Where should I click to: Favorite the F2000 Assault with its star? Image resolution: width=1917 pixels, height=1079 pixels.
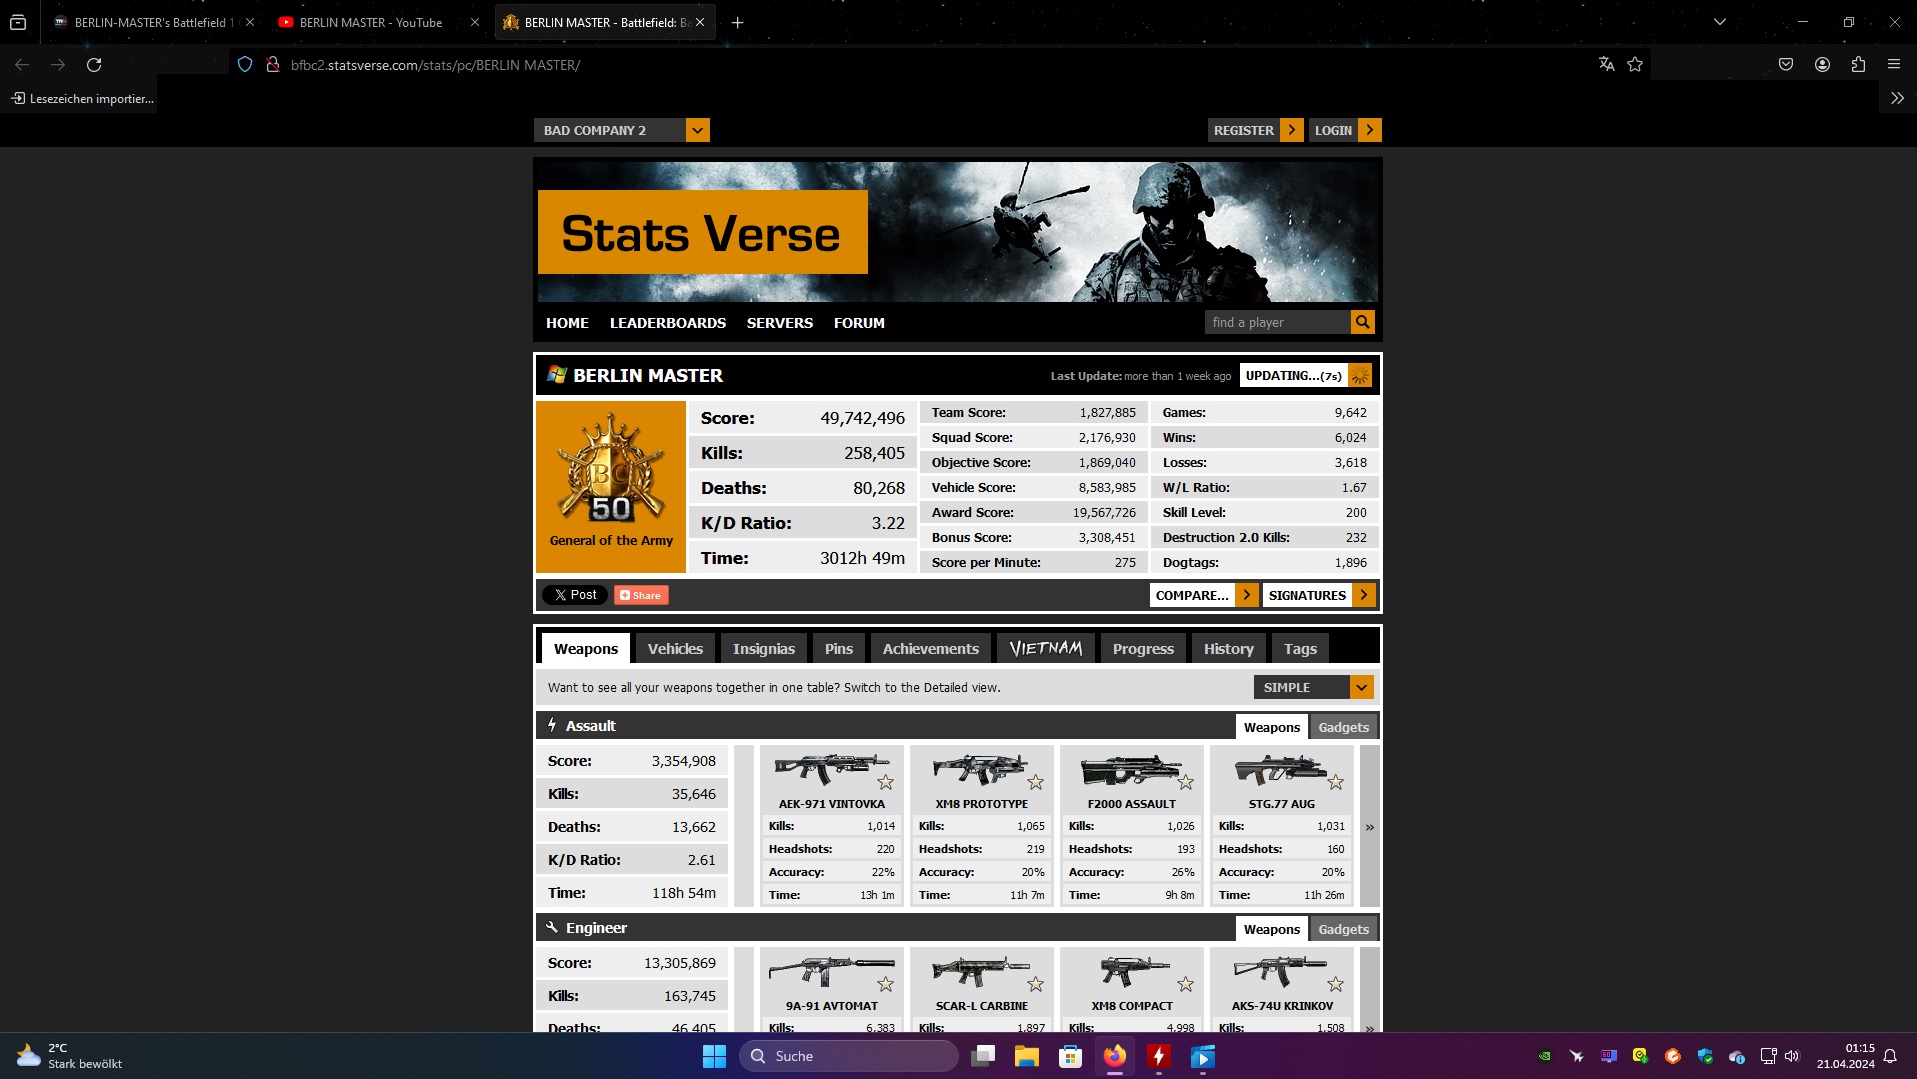coord(1185,782)
